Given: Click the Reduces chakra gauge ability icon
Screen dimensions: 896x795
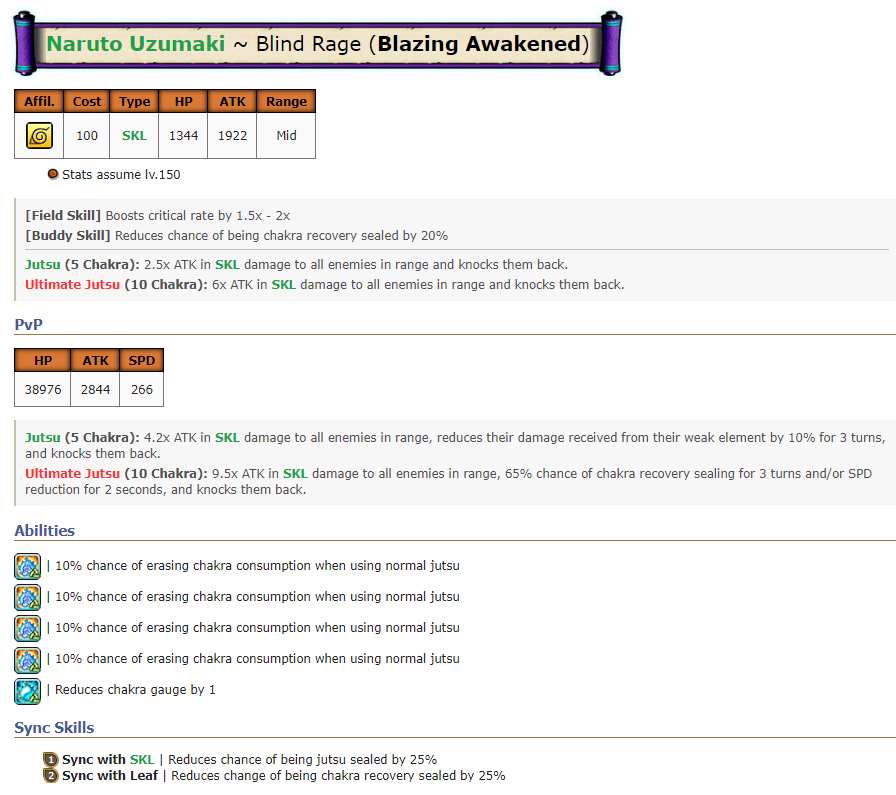Looking at the screenshot, I should tap(27, 690).
